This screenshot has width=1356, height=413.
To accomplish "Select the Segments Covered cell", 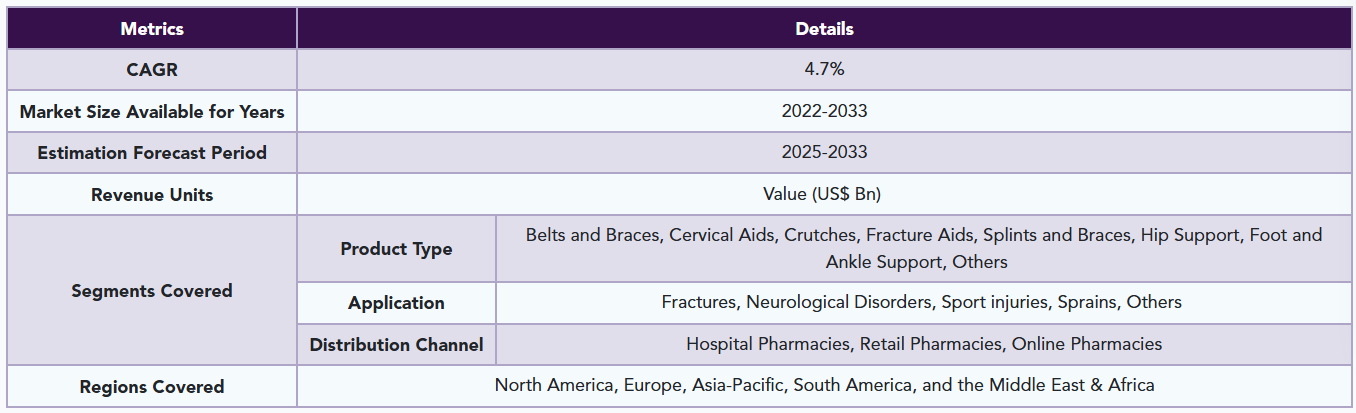I will click(152, 290).
